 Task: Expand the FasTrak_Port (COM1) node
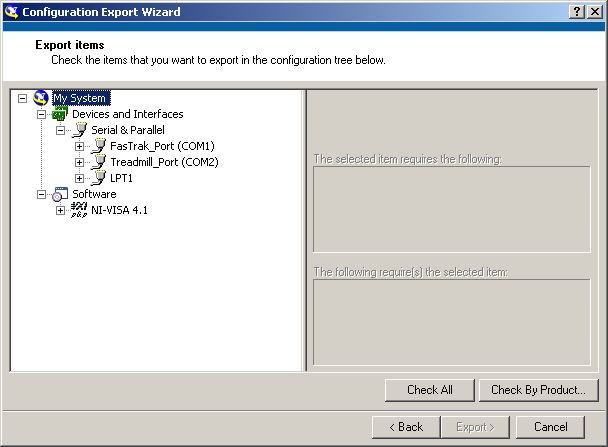pos(79,146)
